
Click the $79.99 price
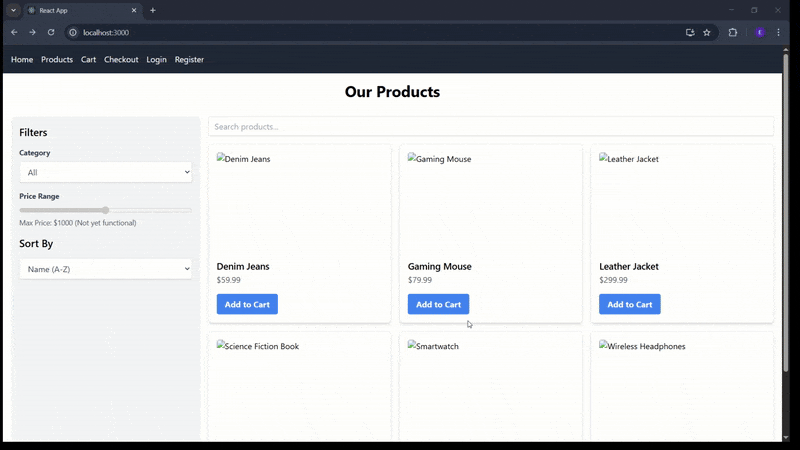(x=420, y=280)
